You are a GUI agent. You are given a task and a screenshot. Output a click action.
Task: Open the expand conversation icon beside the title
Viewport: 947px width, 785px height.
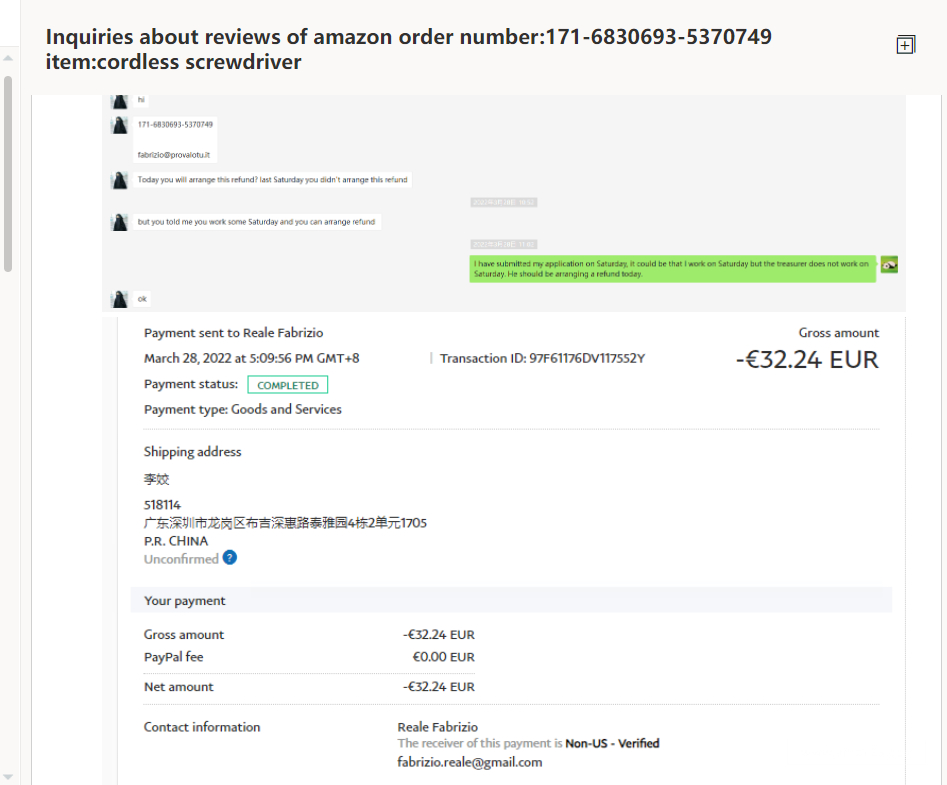[905, 45]
